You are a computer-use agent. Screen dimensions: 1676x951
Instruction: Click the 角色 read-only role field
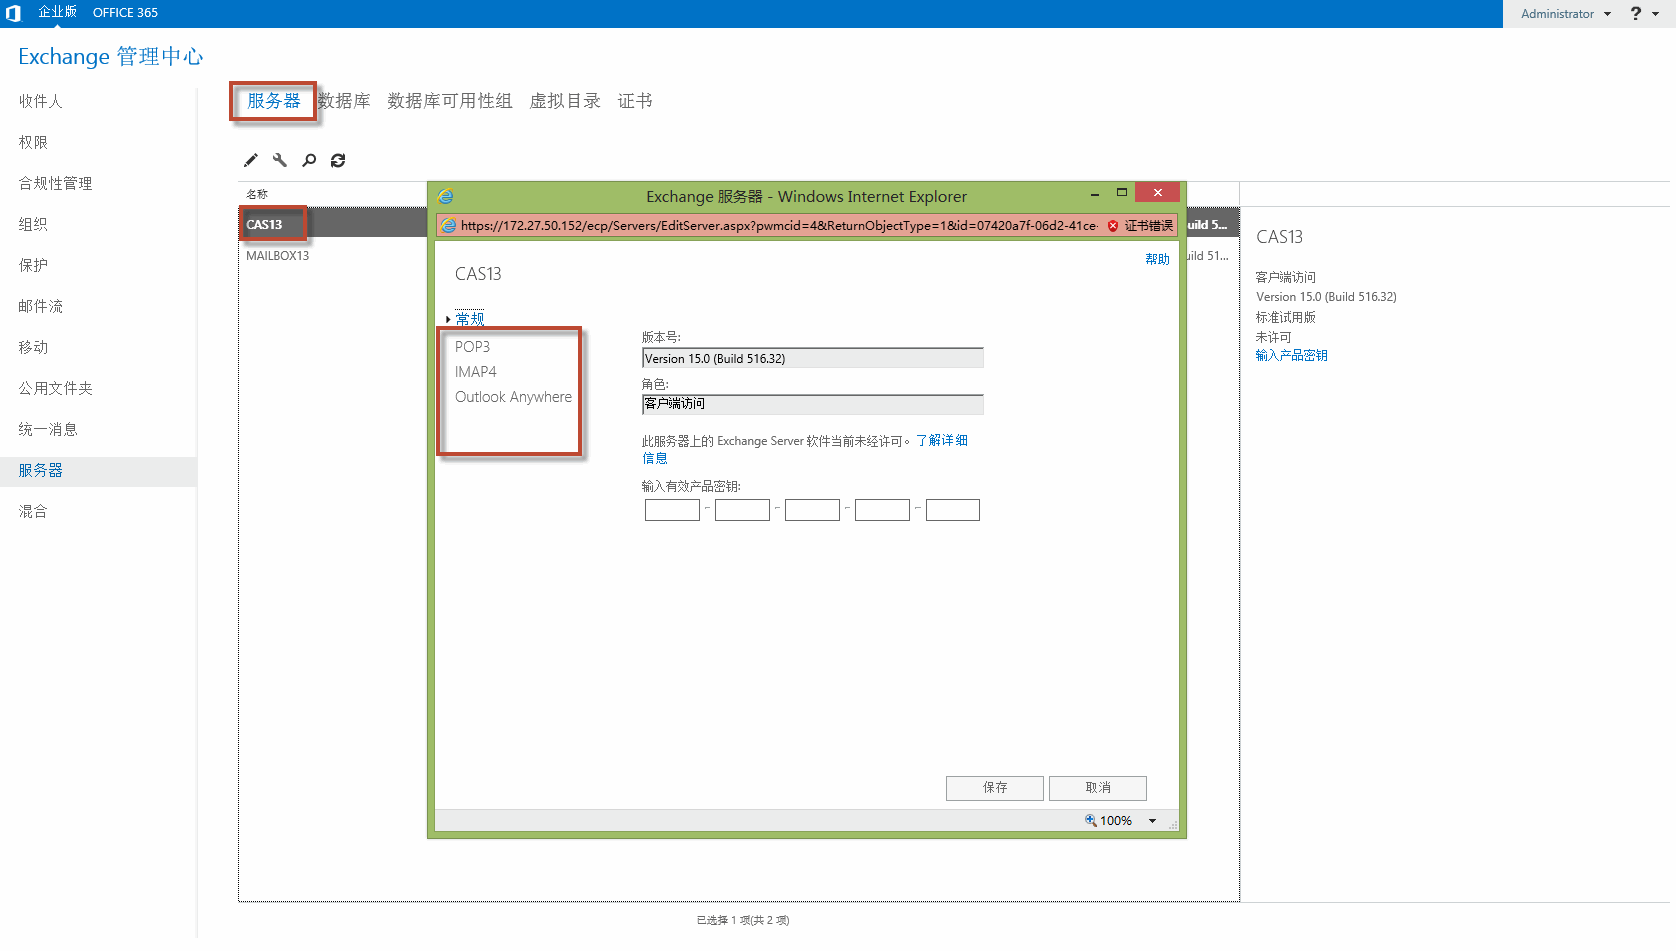click(x=812, y=404)
